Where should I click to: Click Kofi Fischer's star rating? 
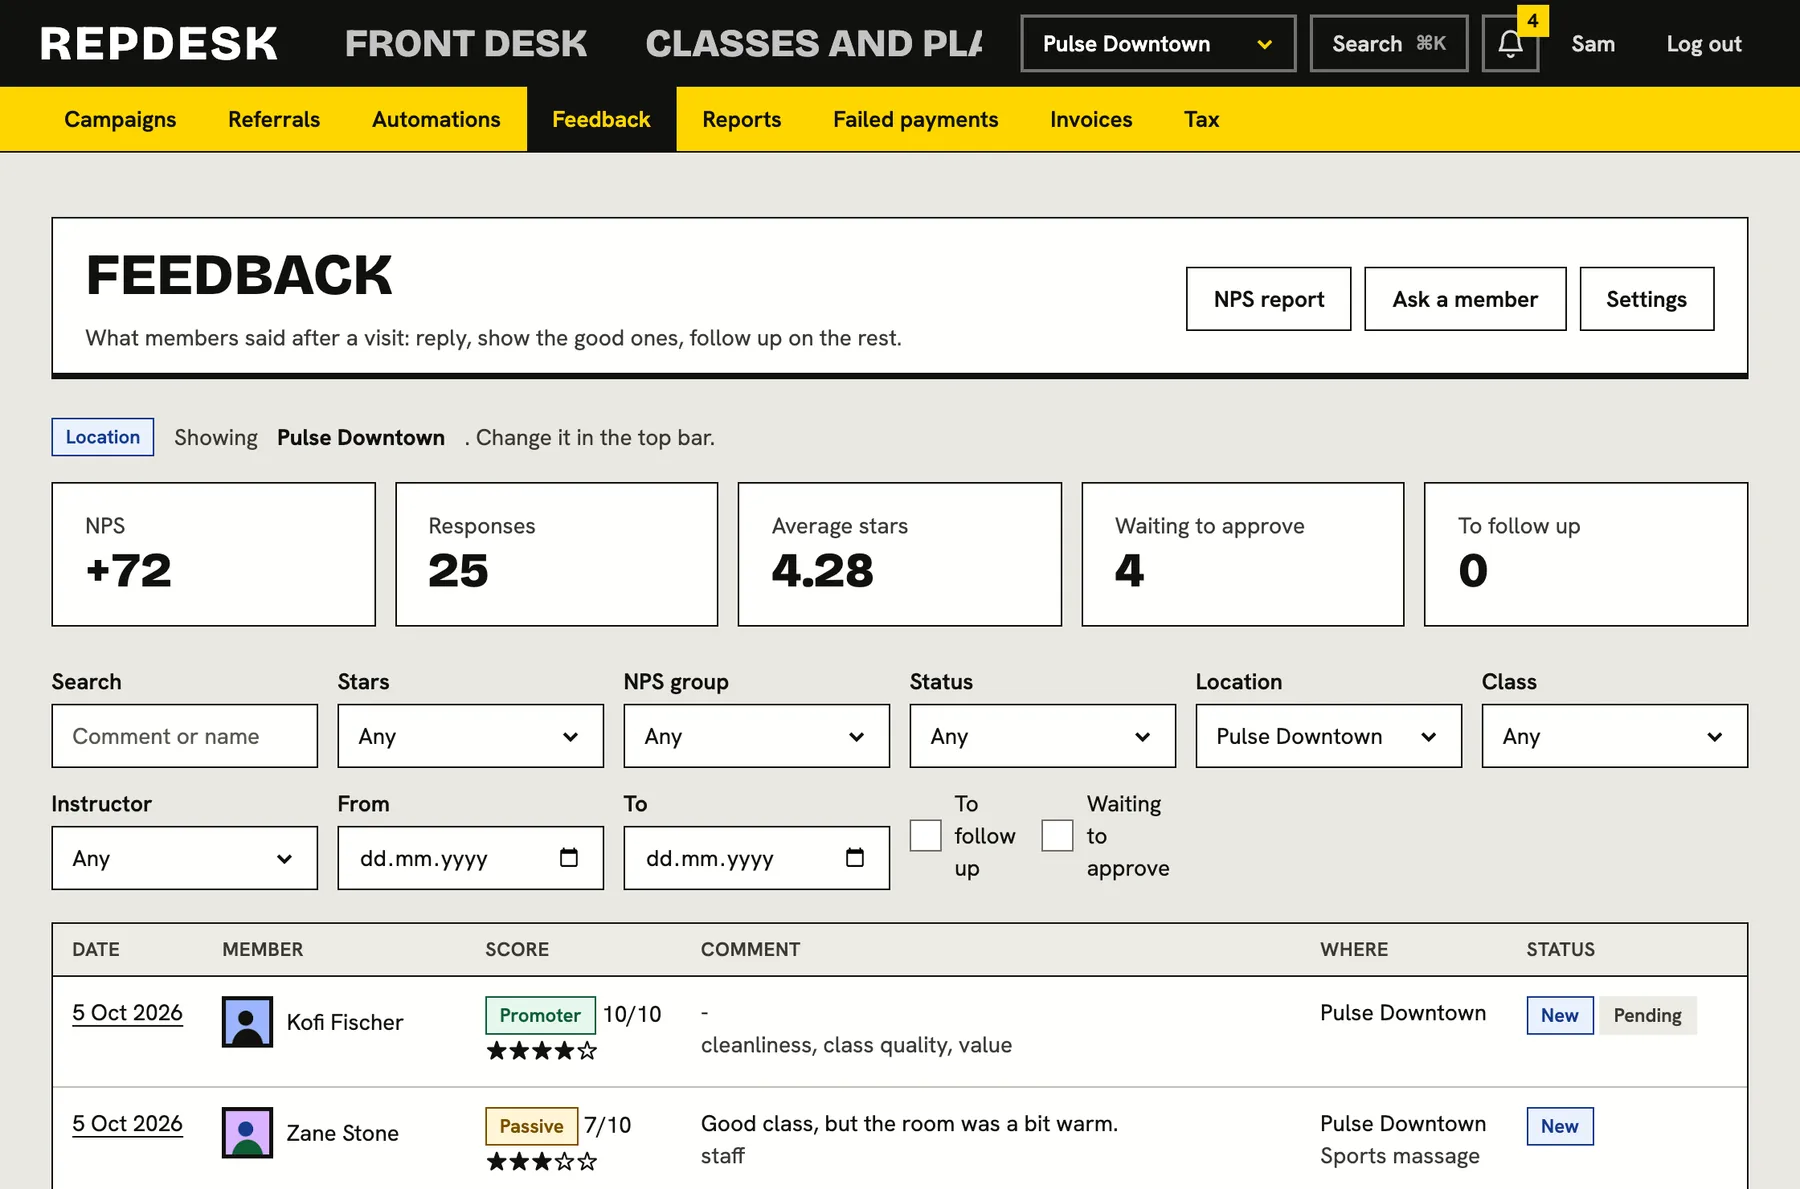click(x=541, y=1051)
